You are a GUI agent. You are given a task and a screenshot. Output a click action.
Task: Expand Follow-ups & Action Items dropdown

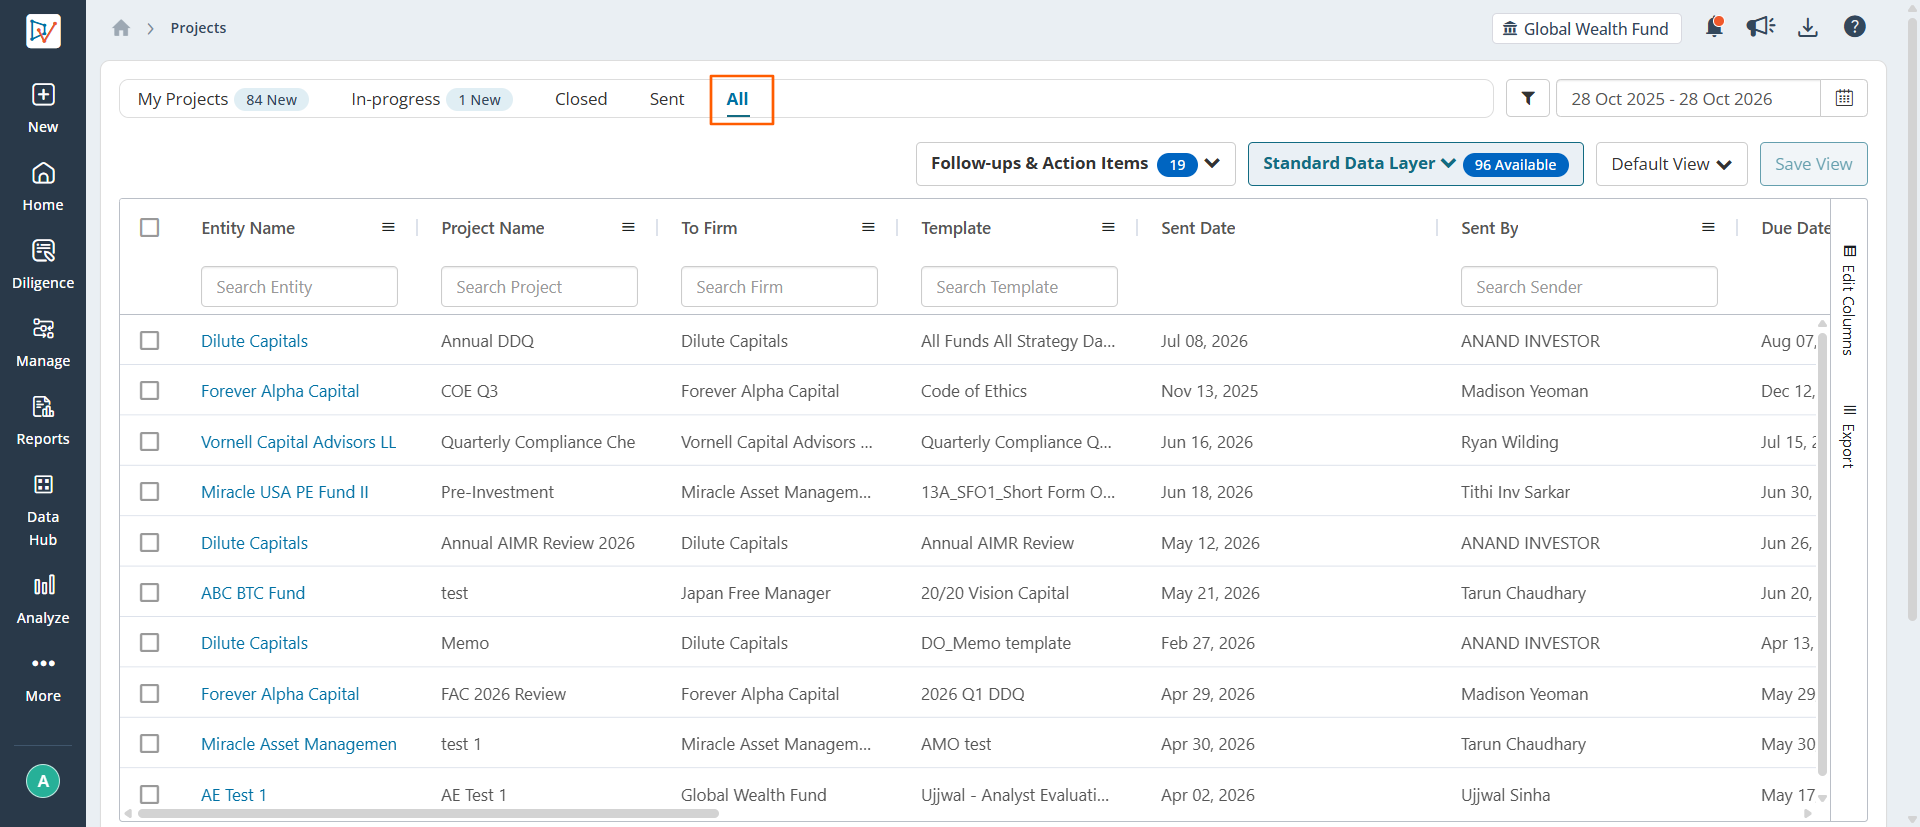[x=1075, y=164]
